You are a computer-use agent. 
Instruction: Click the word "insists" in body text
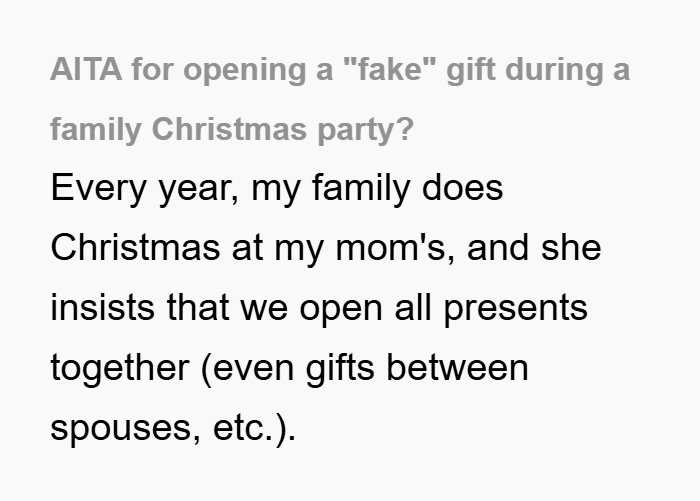(x=103, y=308)
